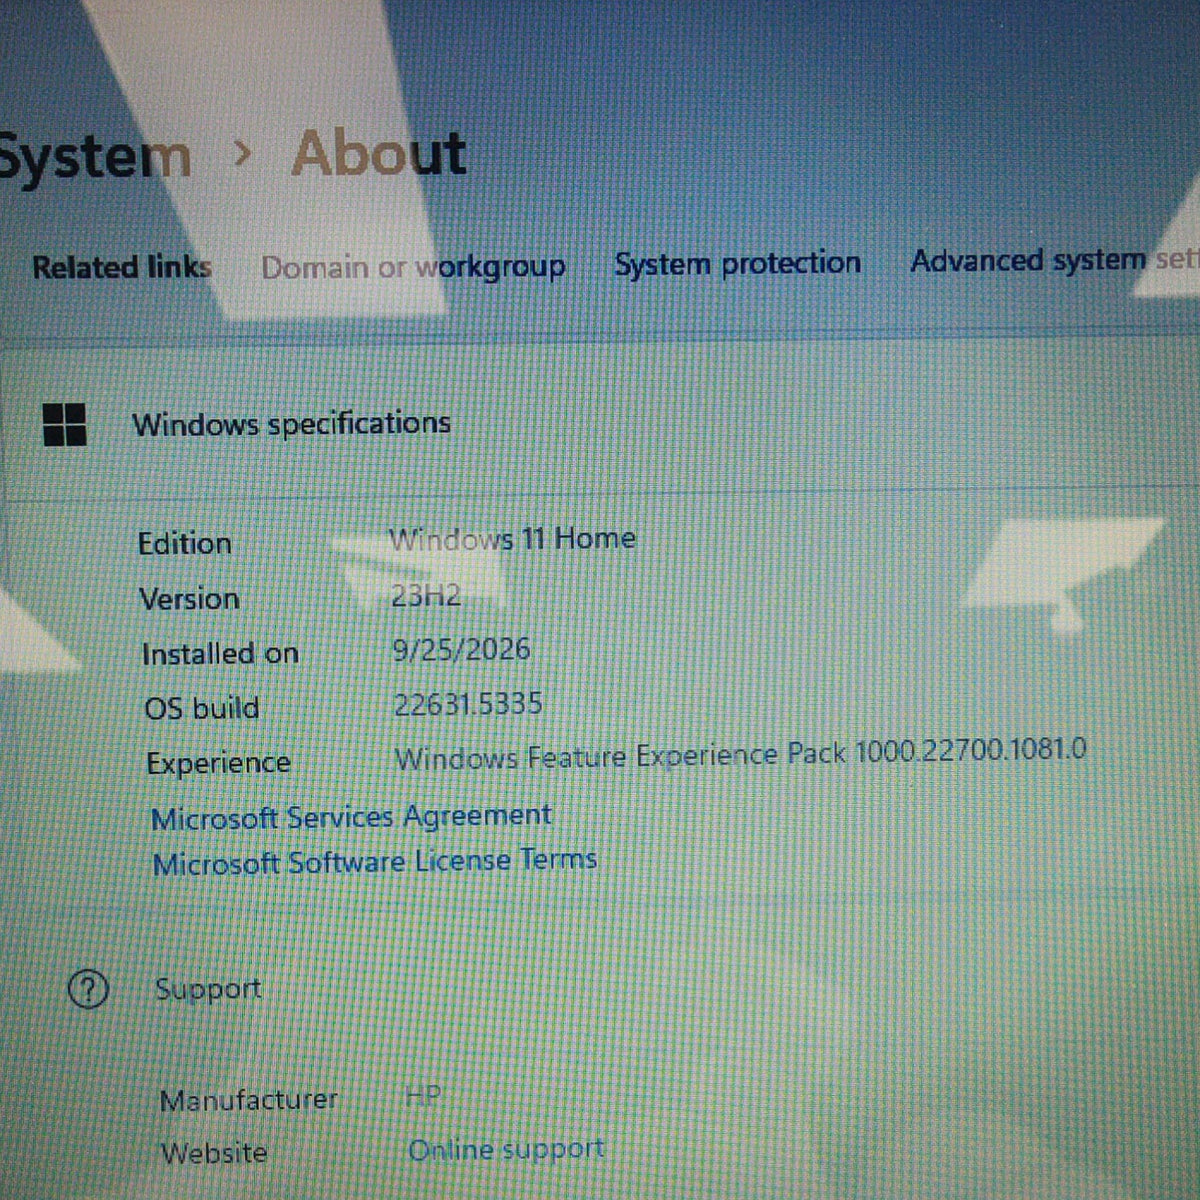
Task: Open Domain or workgroup link
Action: point(413,267)
